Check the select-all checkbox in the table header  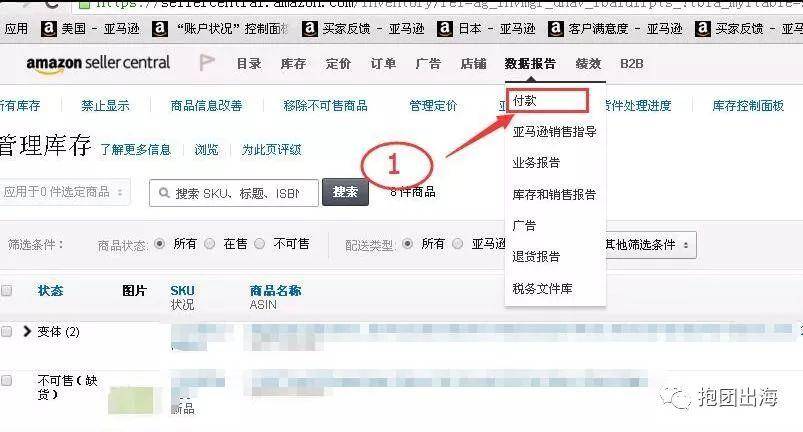7,291
